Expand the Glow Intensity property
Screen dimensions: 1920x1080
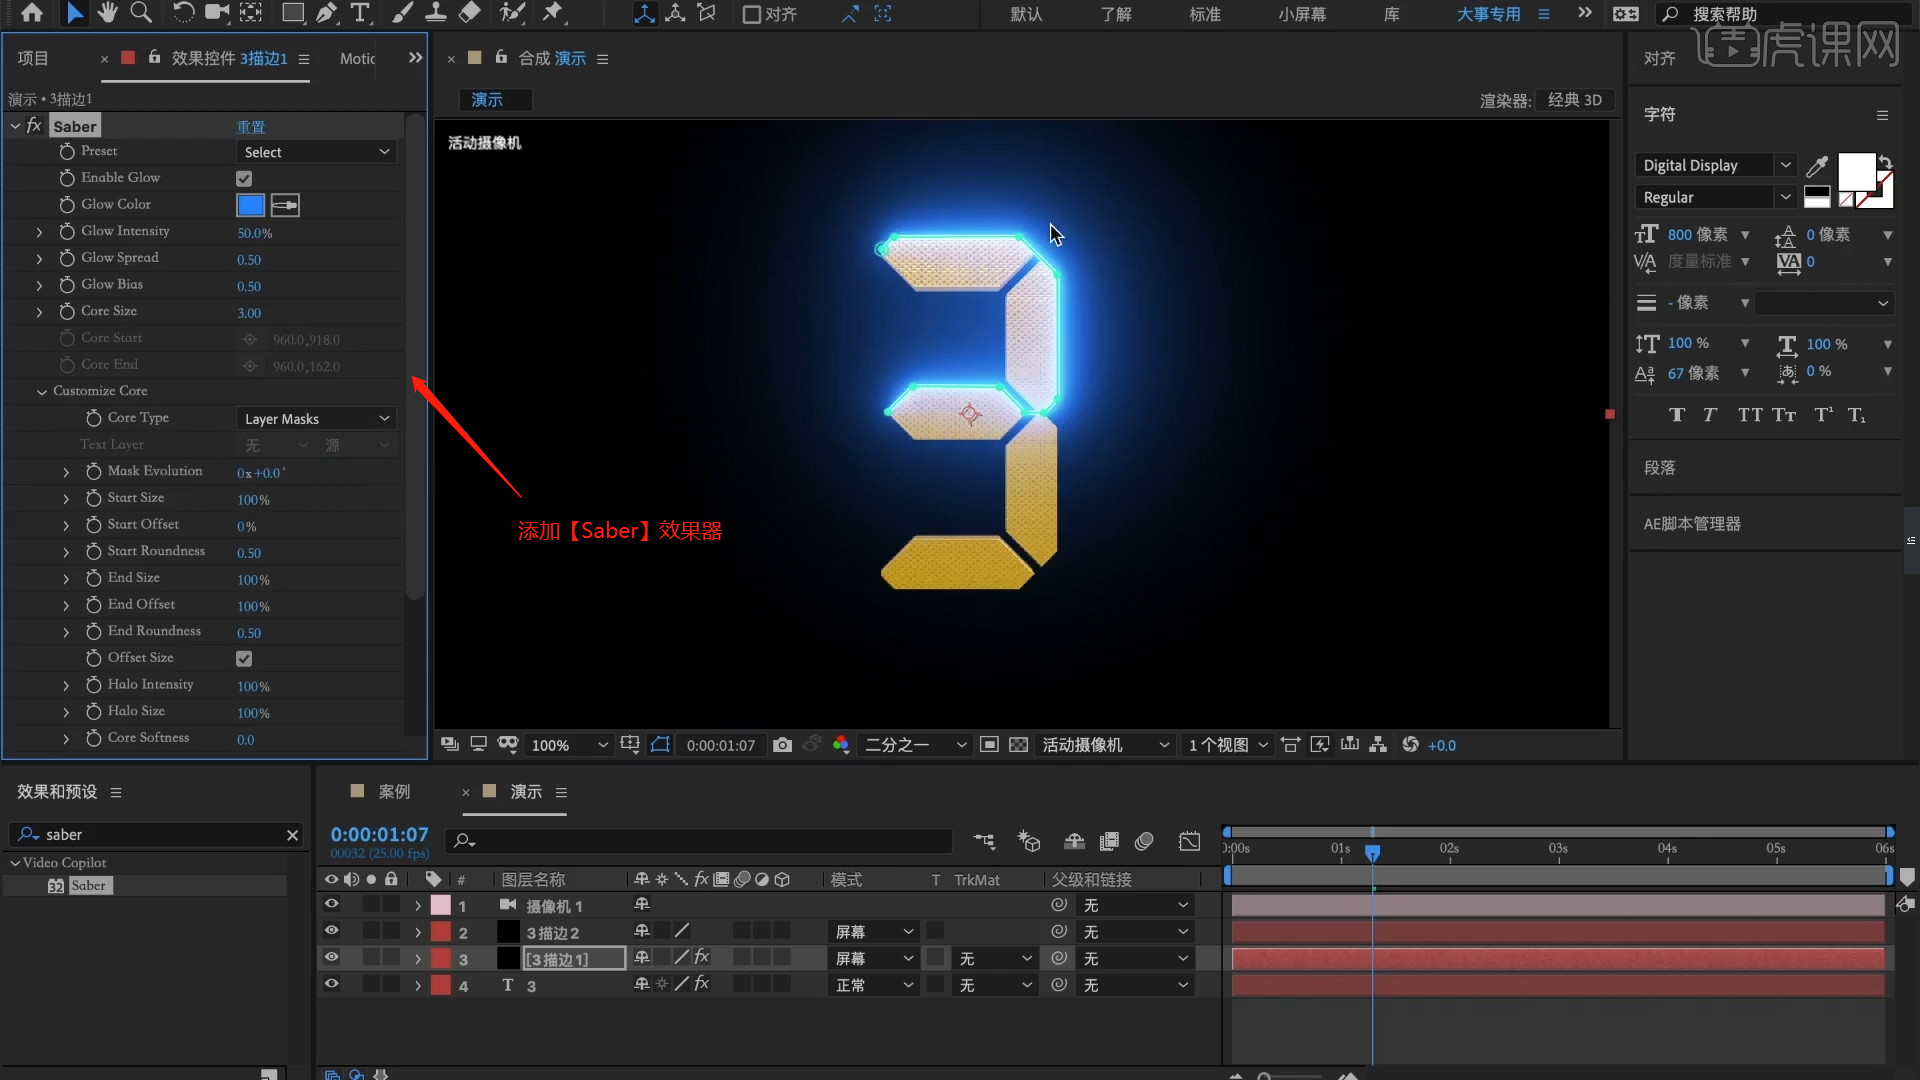pyautogui.click(x=40, y=232)
